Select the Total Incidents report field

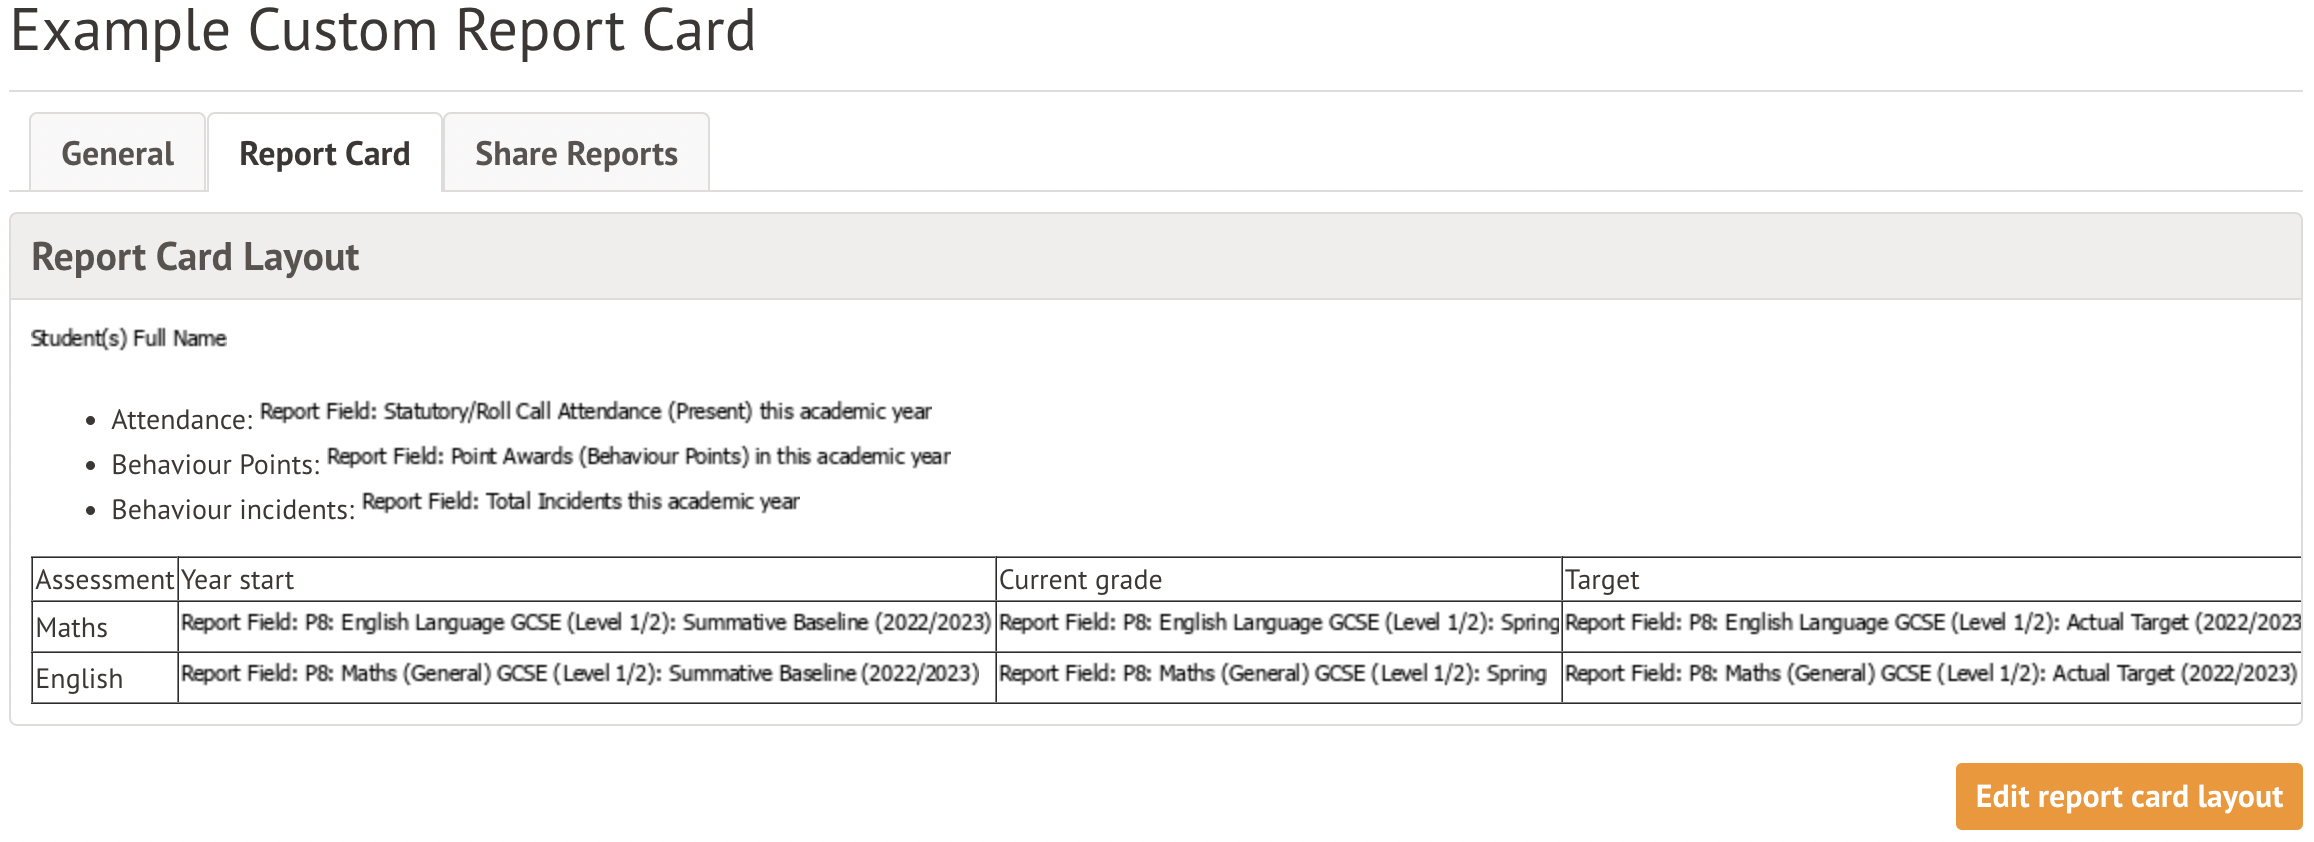pos(580,501)
